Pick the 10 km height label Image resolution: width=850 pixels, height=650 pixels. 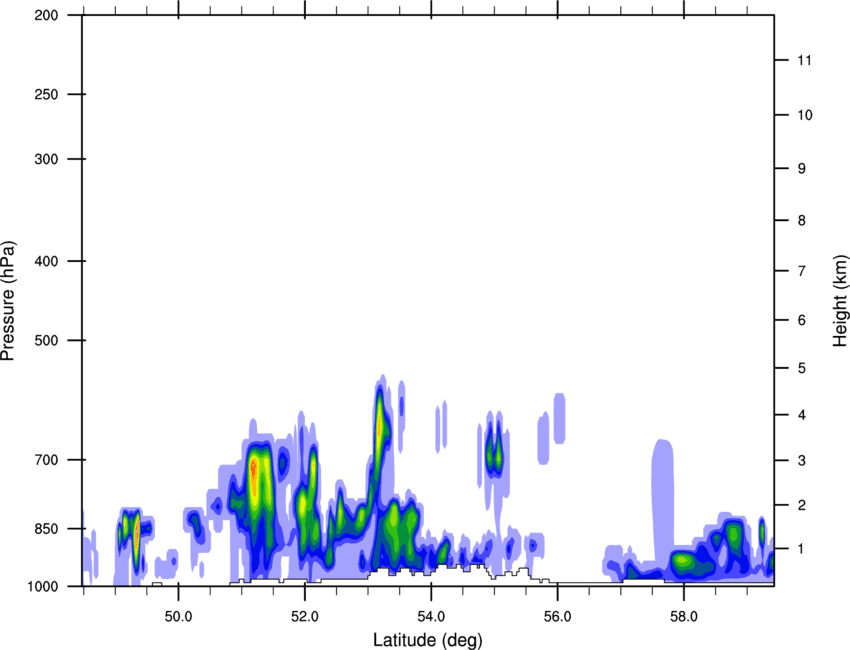click(805, 115)
